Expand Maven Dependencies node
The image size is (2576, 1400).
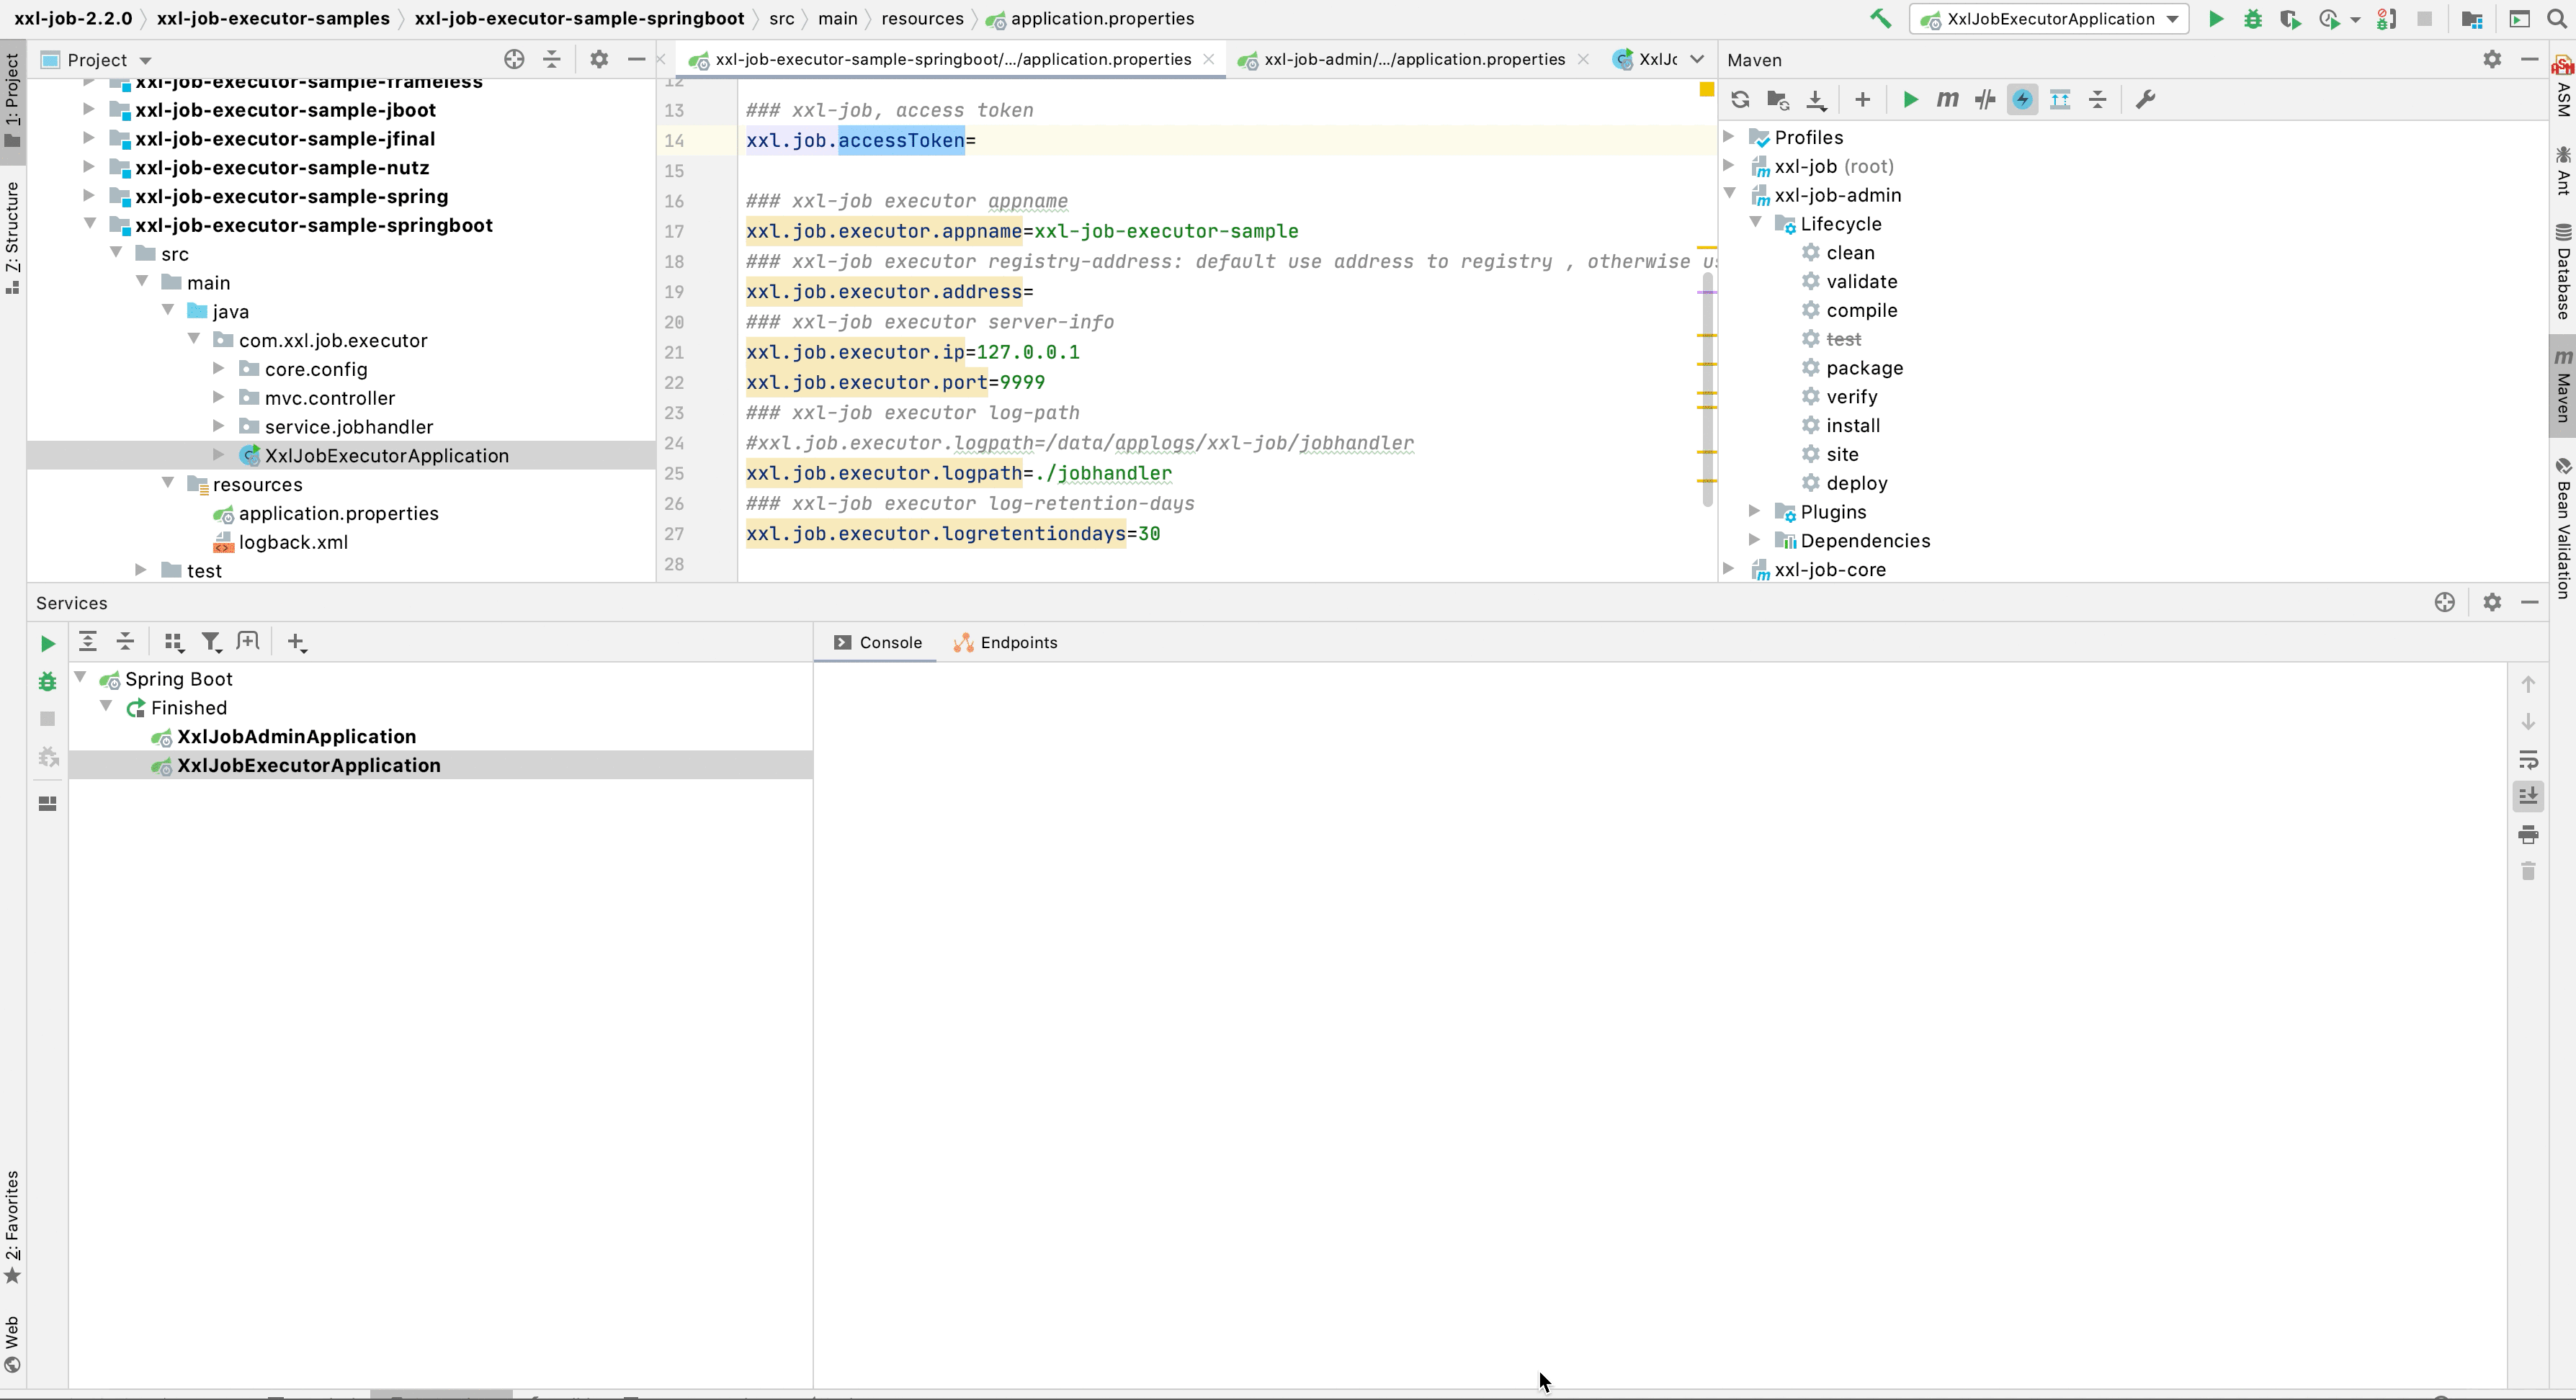click(x=1755, y=540)
